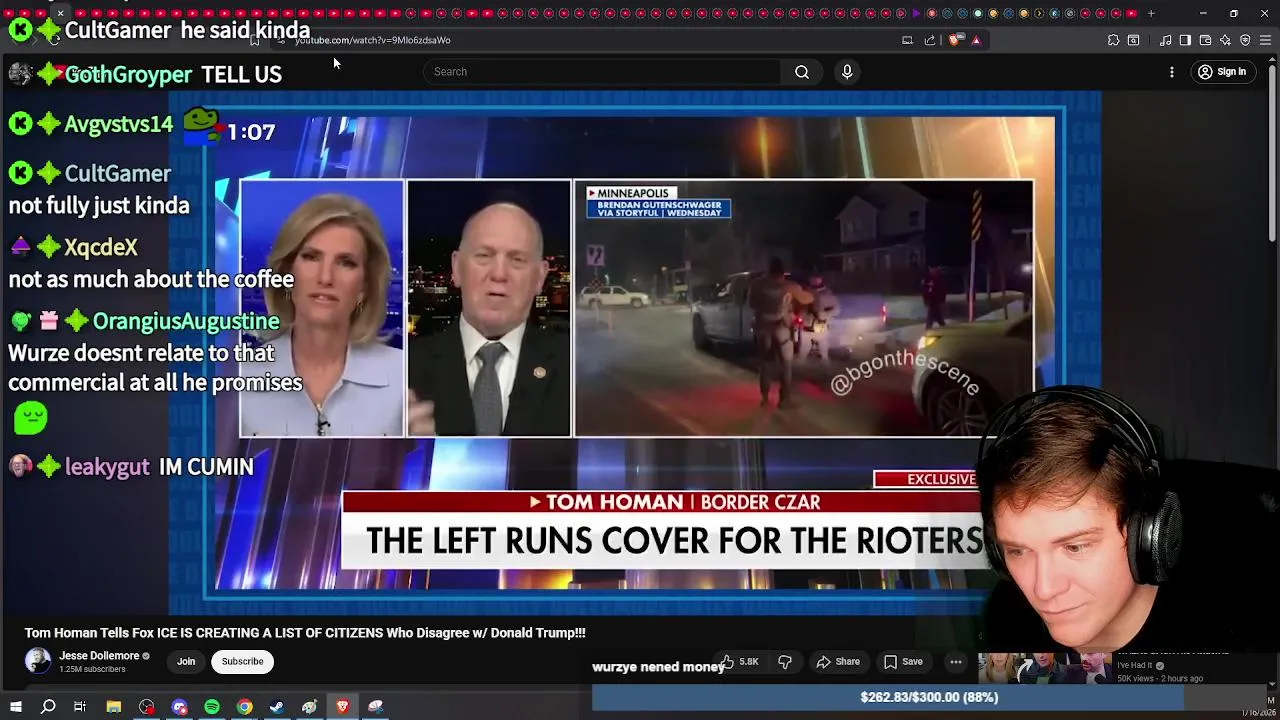Screen dimensions: 1280x720
Task: Start voice search with microphone icon
Action: [847, 72]
